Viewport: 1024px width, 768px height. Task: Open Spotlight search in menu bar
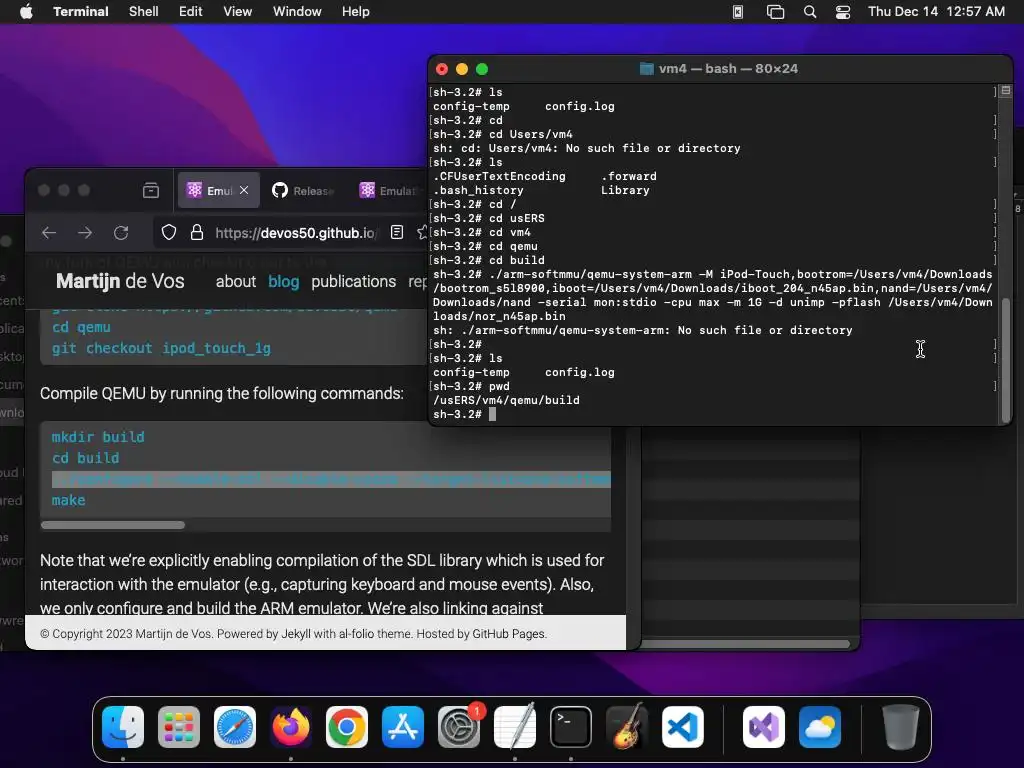810,12
